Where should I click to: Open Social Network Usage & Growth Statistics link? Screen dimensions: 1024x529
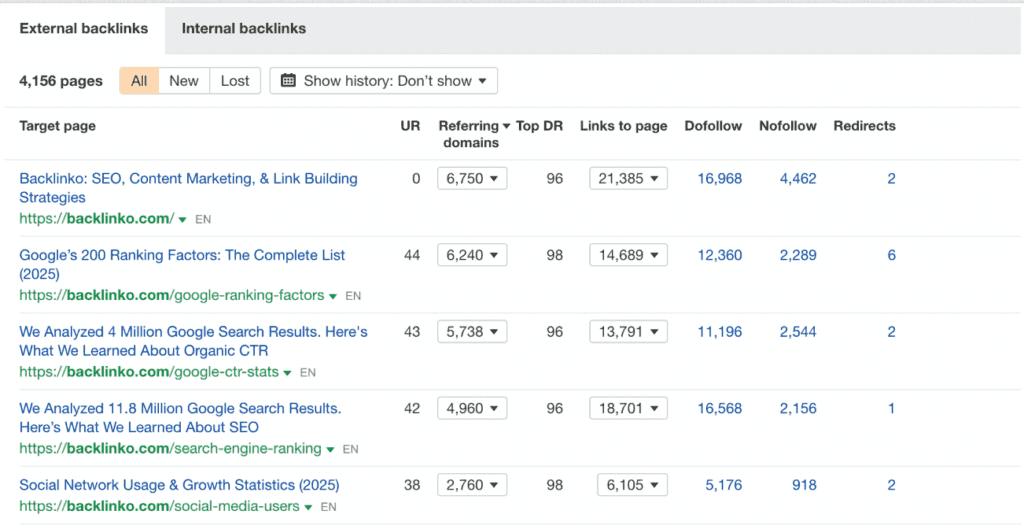[x=180, y=485]
